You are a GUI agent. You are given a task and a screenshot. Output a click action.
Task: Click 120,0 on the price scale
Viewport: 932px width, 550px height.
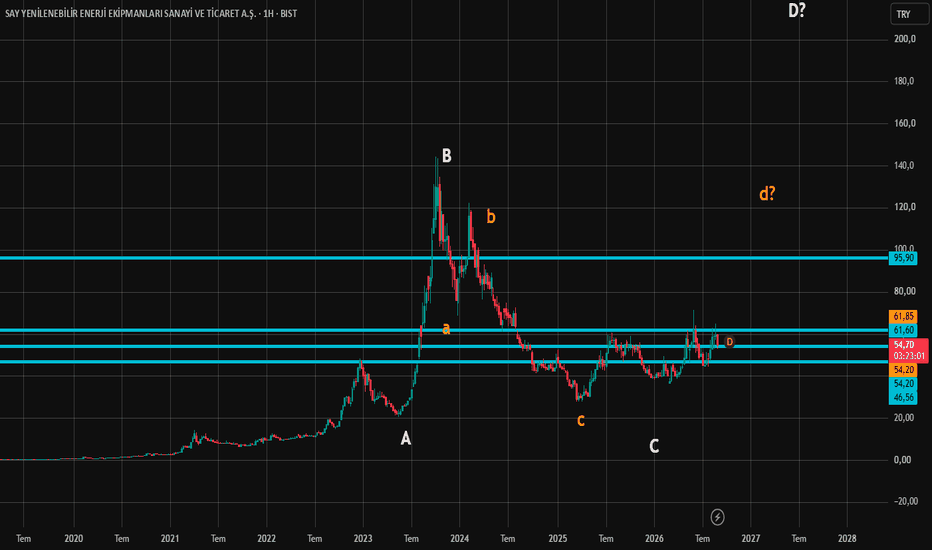[x=904, y=207]
